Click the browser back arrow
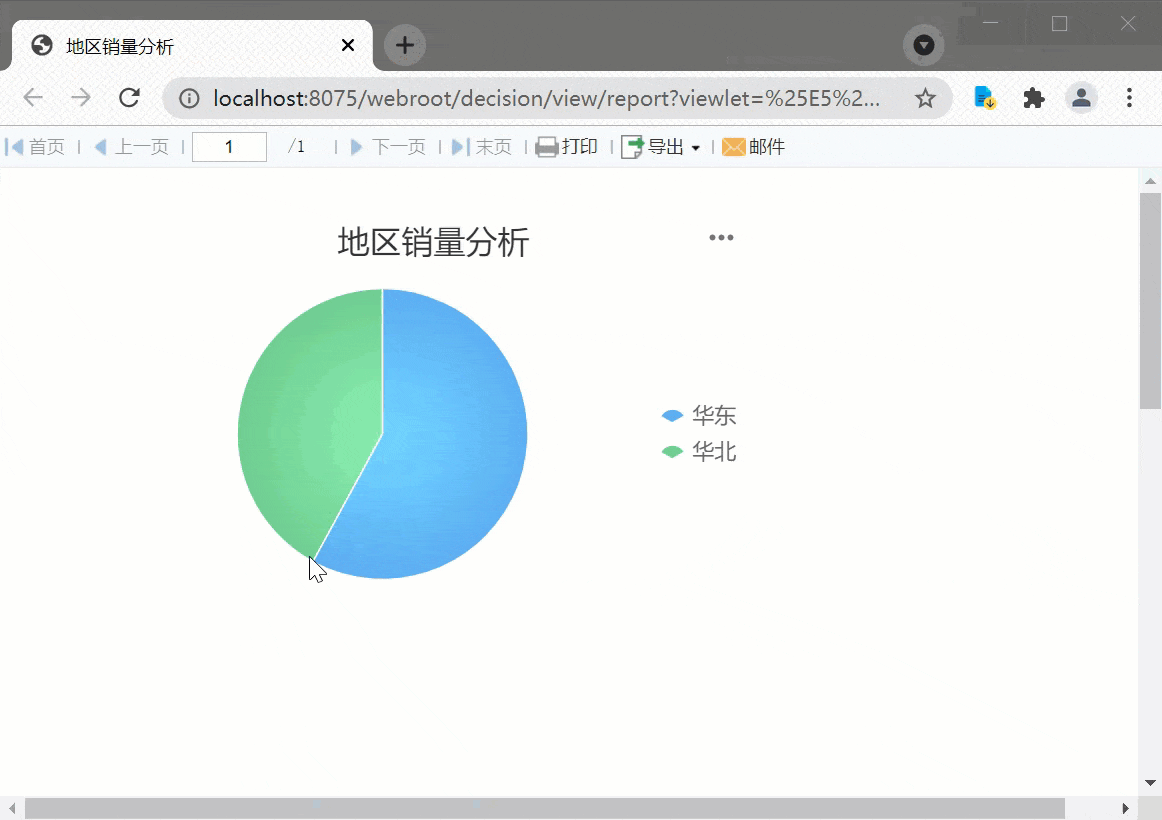The height and width of the screenshot is (820, 1162). coord(33,98)
